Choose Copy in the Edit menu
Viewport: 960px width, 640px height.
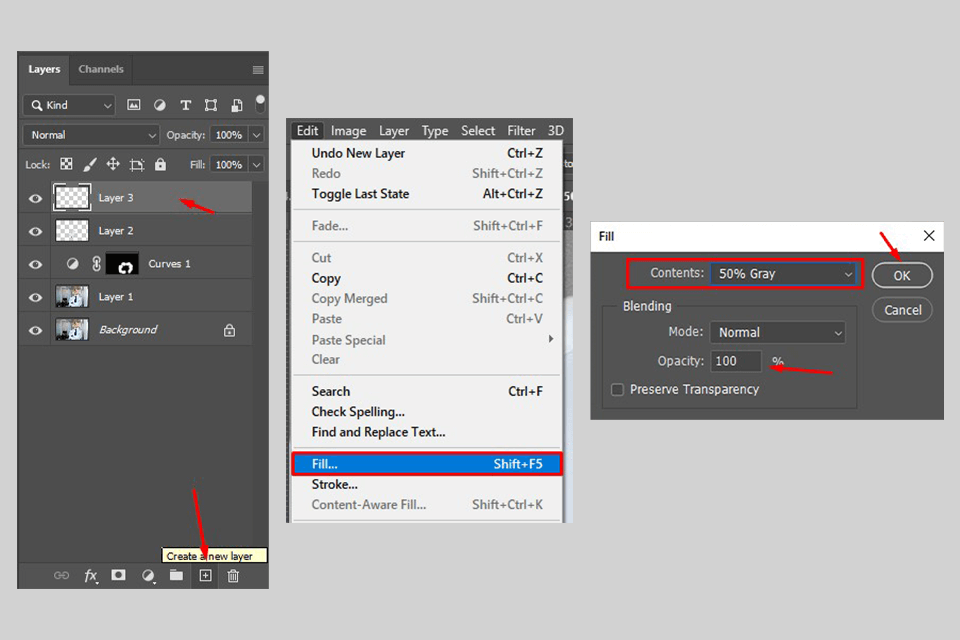coord(427,278)
